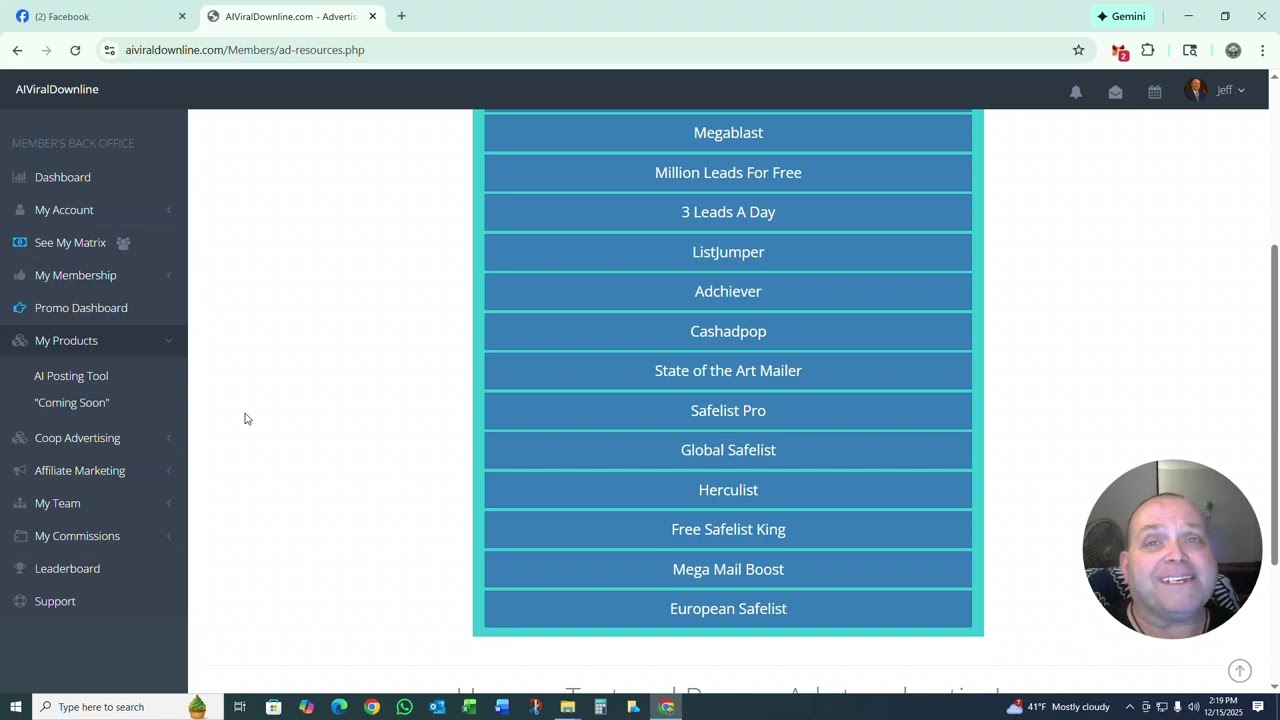Open Microsoft Edge from the taskbar
This screenshot has width=1280, height=720.
tap(339, 707)
